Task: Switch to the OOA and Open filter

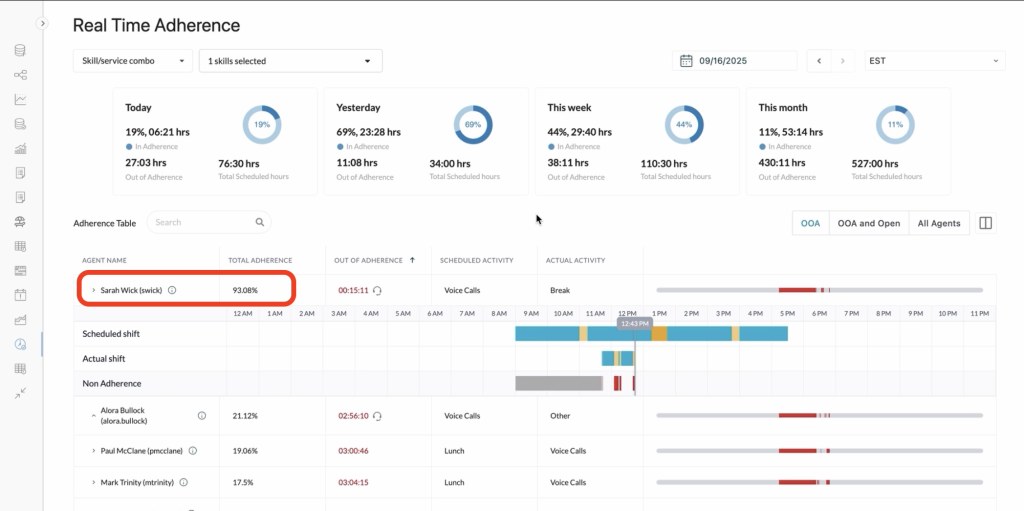Action: (868, 223)
